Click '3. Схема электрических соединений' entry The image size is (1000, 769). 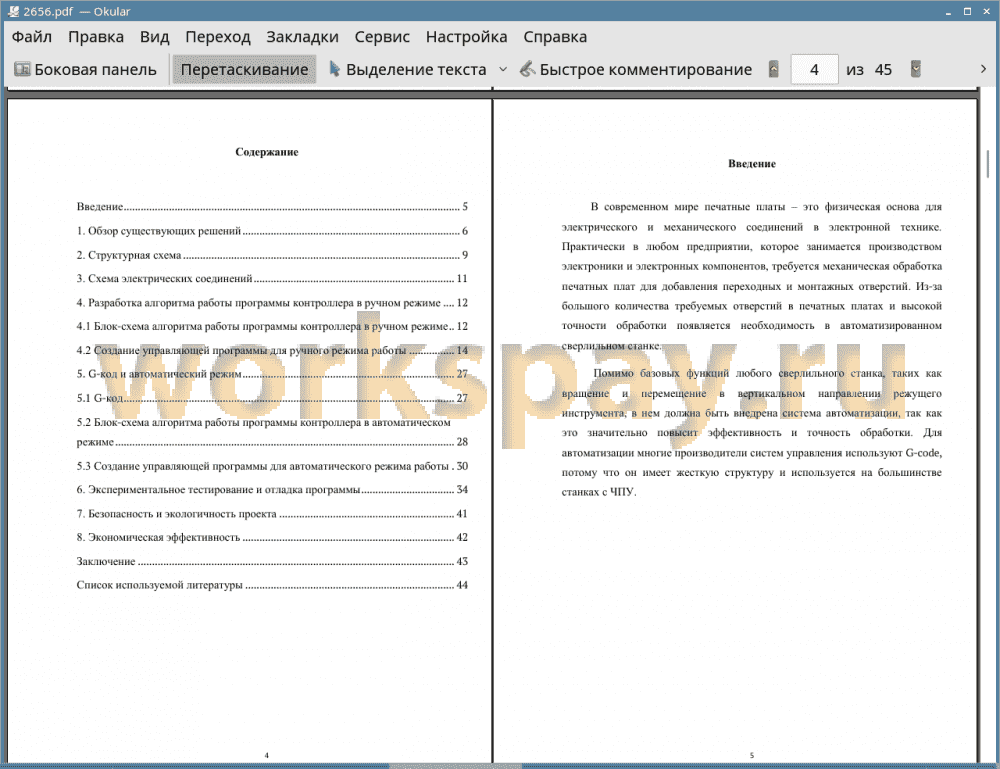(272, 279)
